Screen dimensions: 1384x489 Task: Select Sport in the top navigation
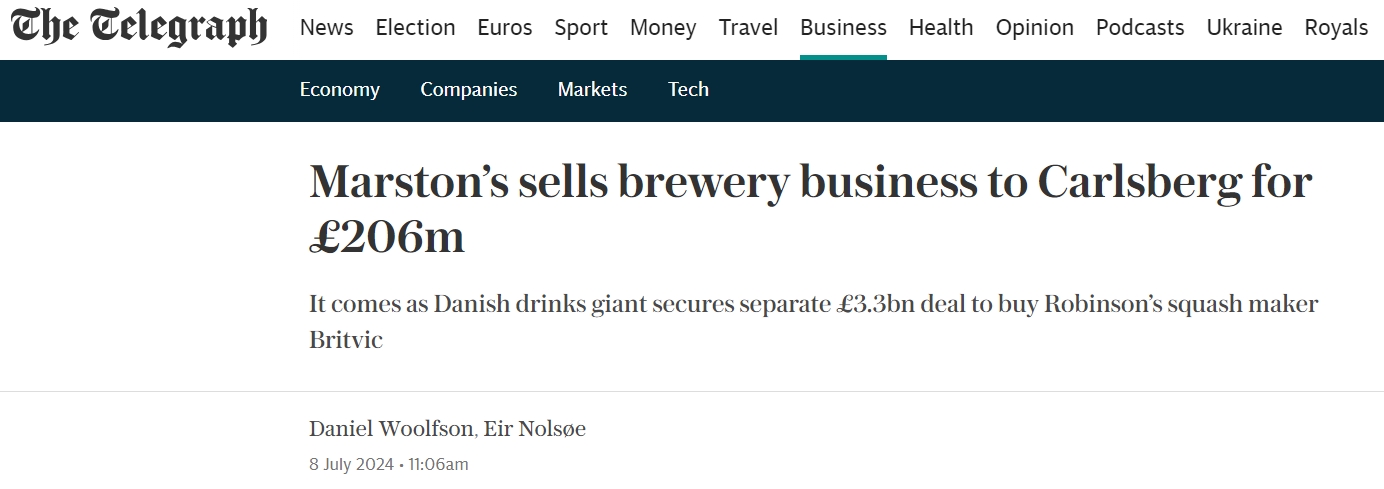pyautogui.click(x=581, y=28)
